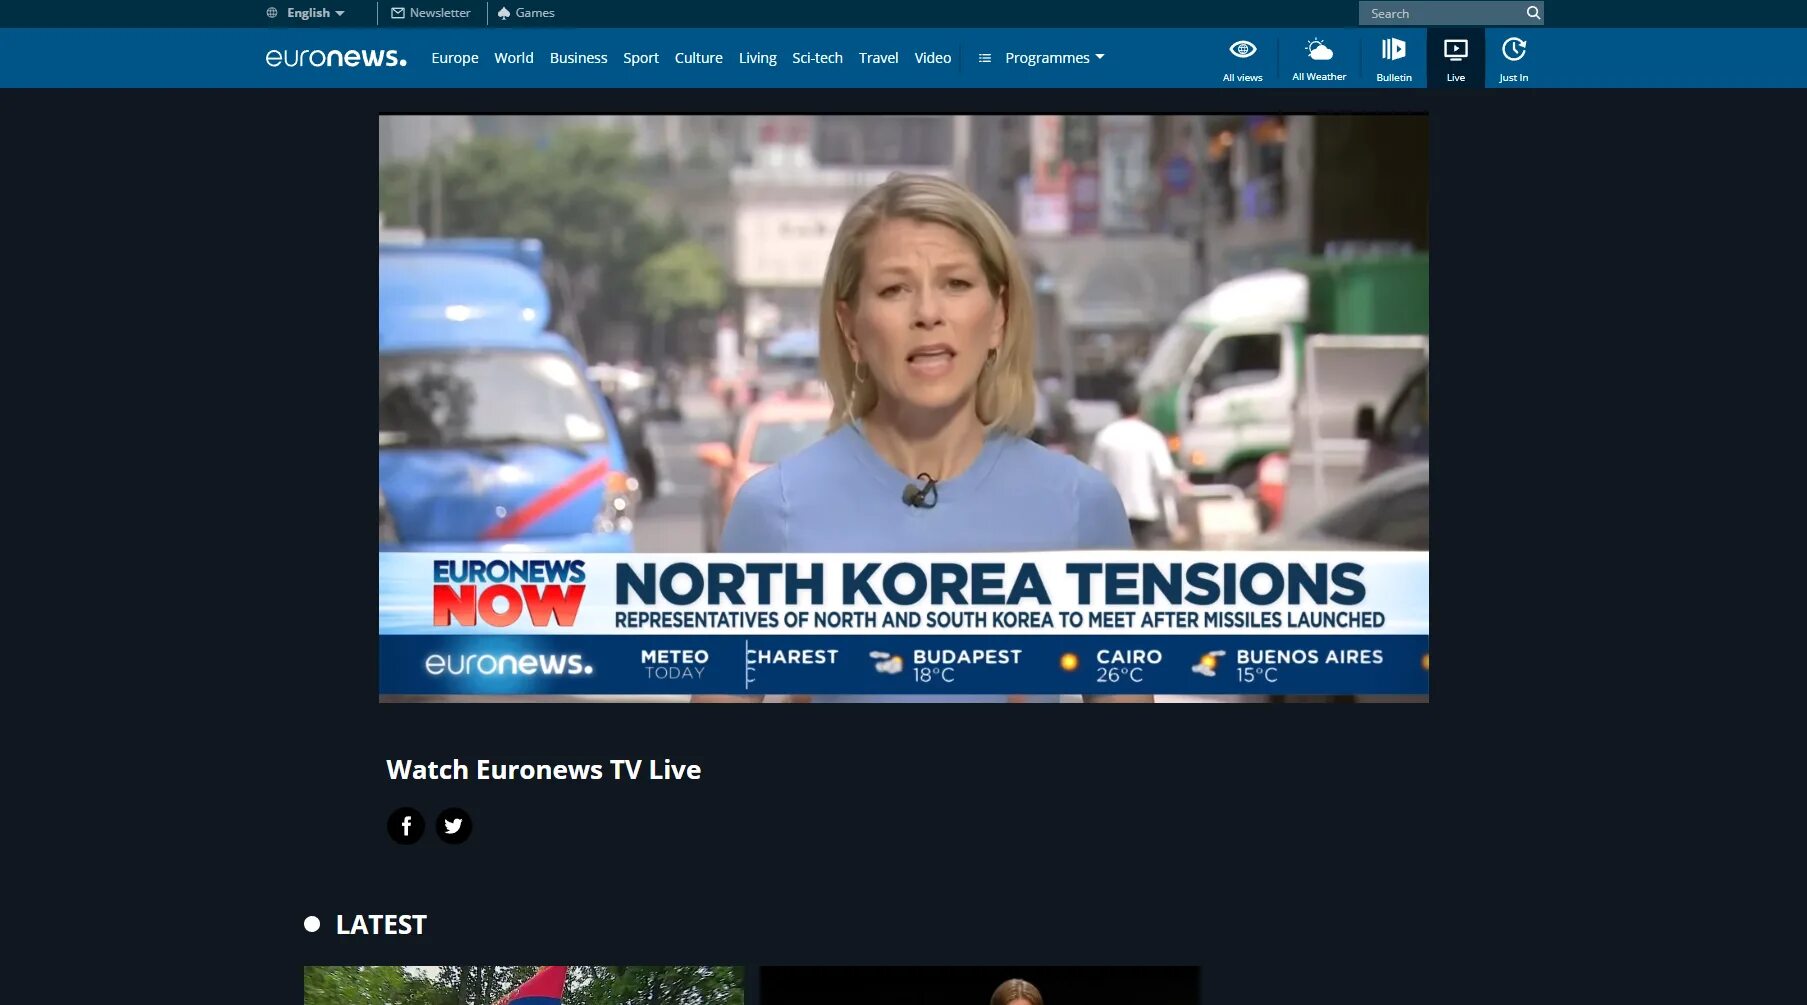Image resolution: width=1807 pixels, height=1005 pixels.
Task: Open the World section
Action: coord(514,58)
